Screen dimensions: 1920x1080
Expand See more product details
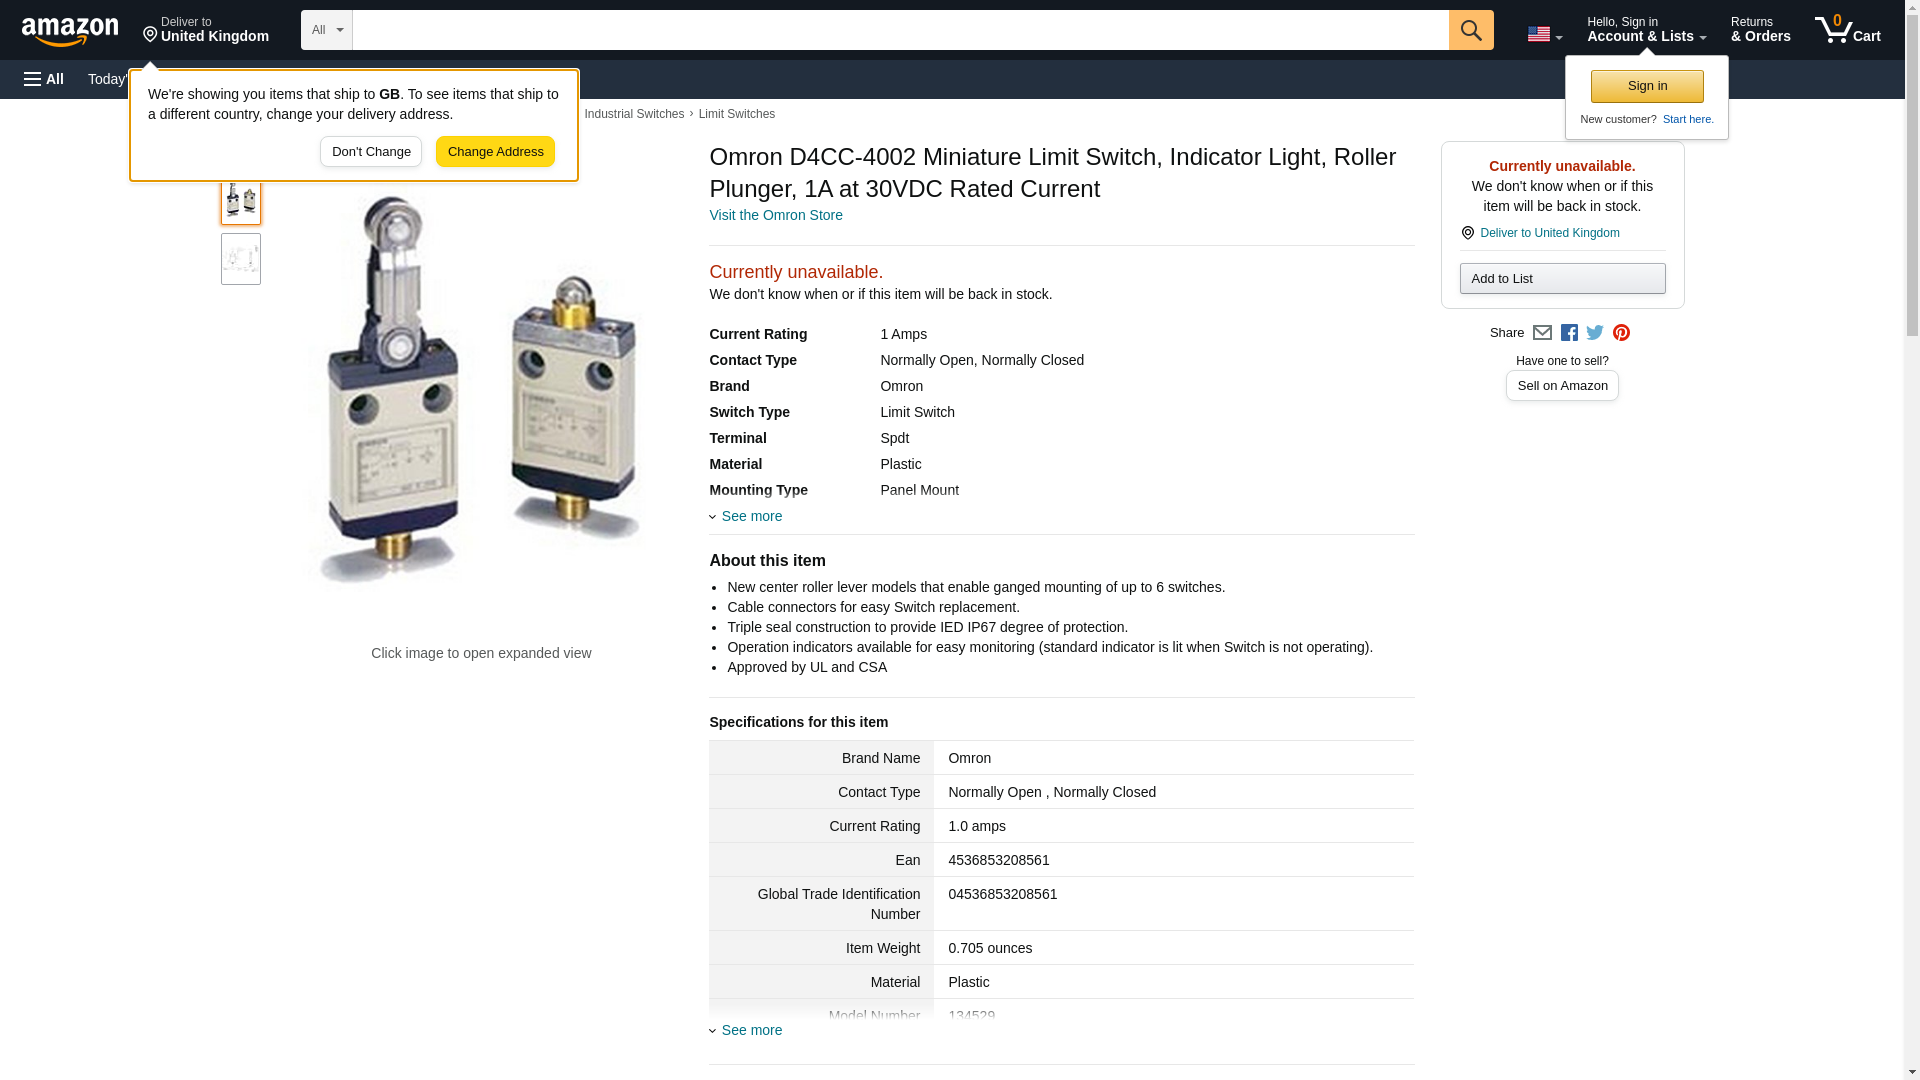751,516
